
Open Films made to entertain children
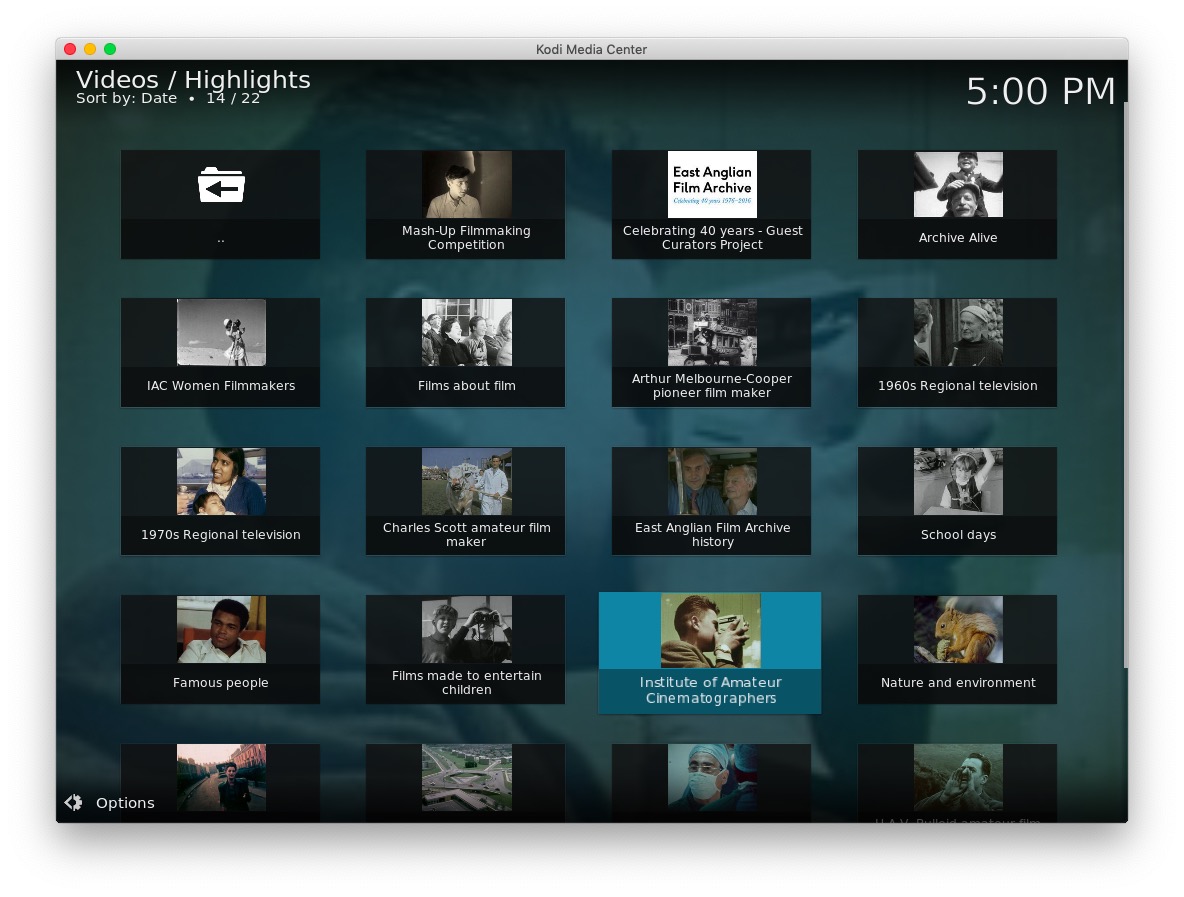466,649
